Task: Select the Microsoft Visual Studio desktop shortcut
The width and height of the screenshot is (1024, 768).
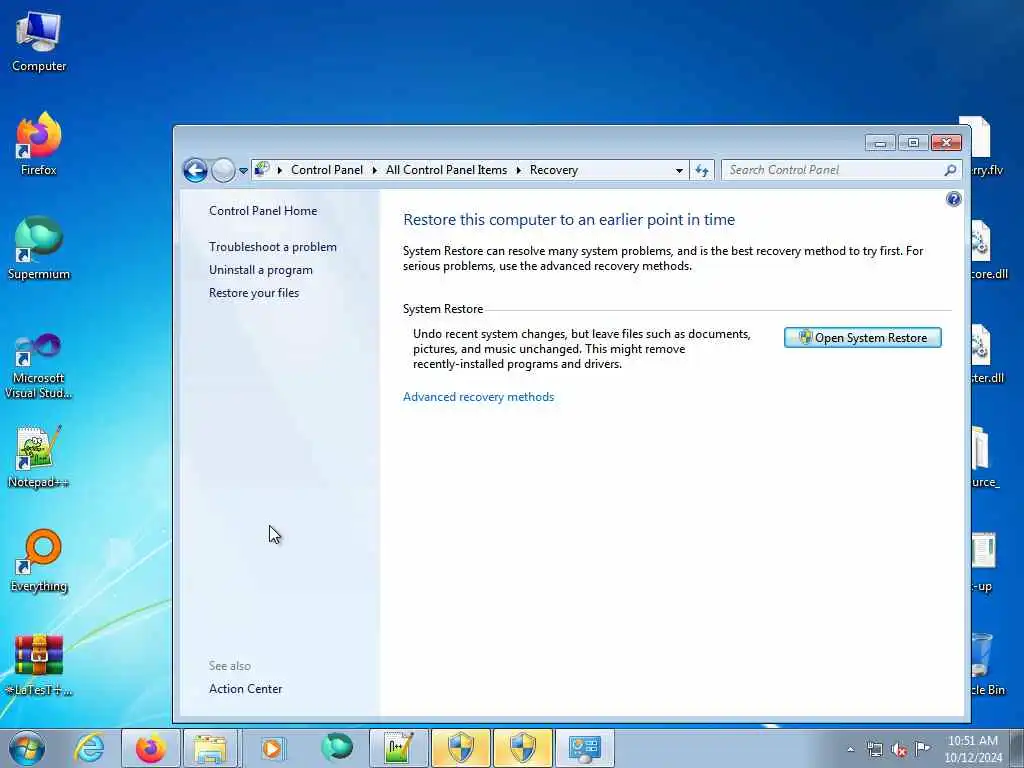Action: [39, 366]
